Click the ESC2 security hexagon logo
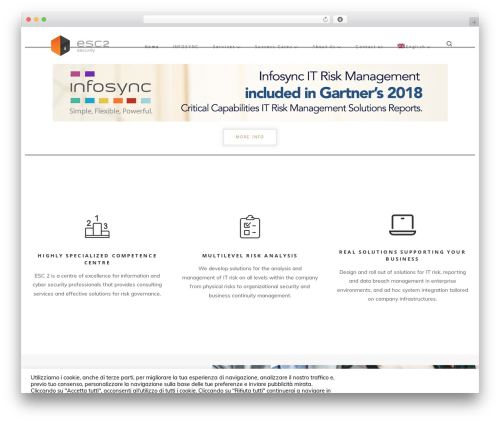500x423 pixels. pyautogui.click(x=60, y=46)
